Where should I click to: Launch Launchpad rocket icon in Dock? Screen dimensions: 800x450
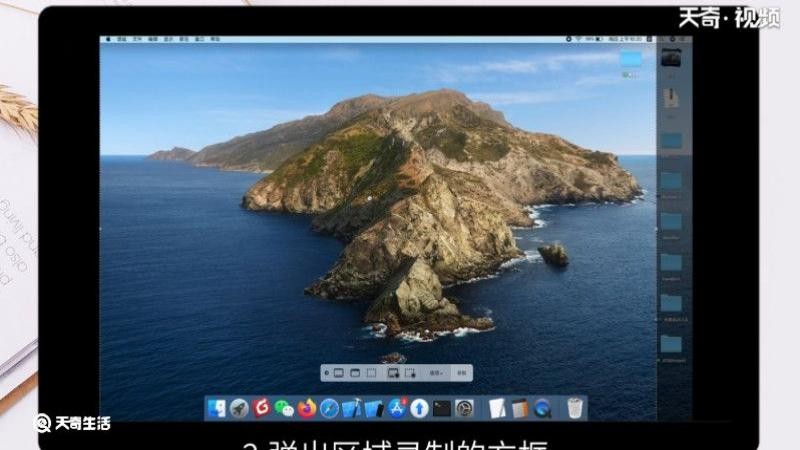(239, 409)
